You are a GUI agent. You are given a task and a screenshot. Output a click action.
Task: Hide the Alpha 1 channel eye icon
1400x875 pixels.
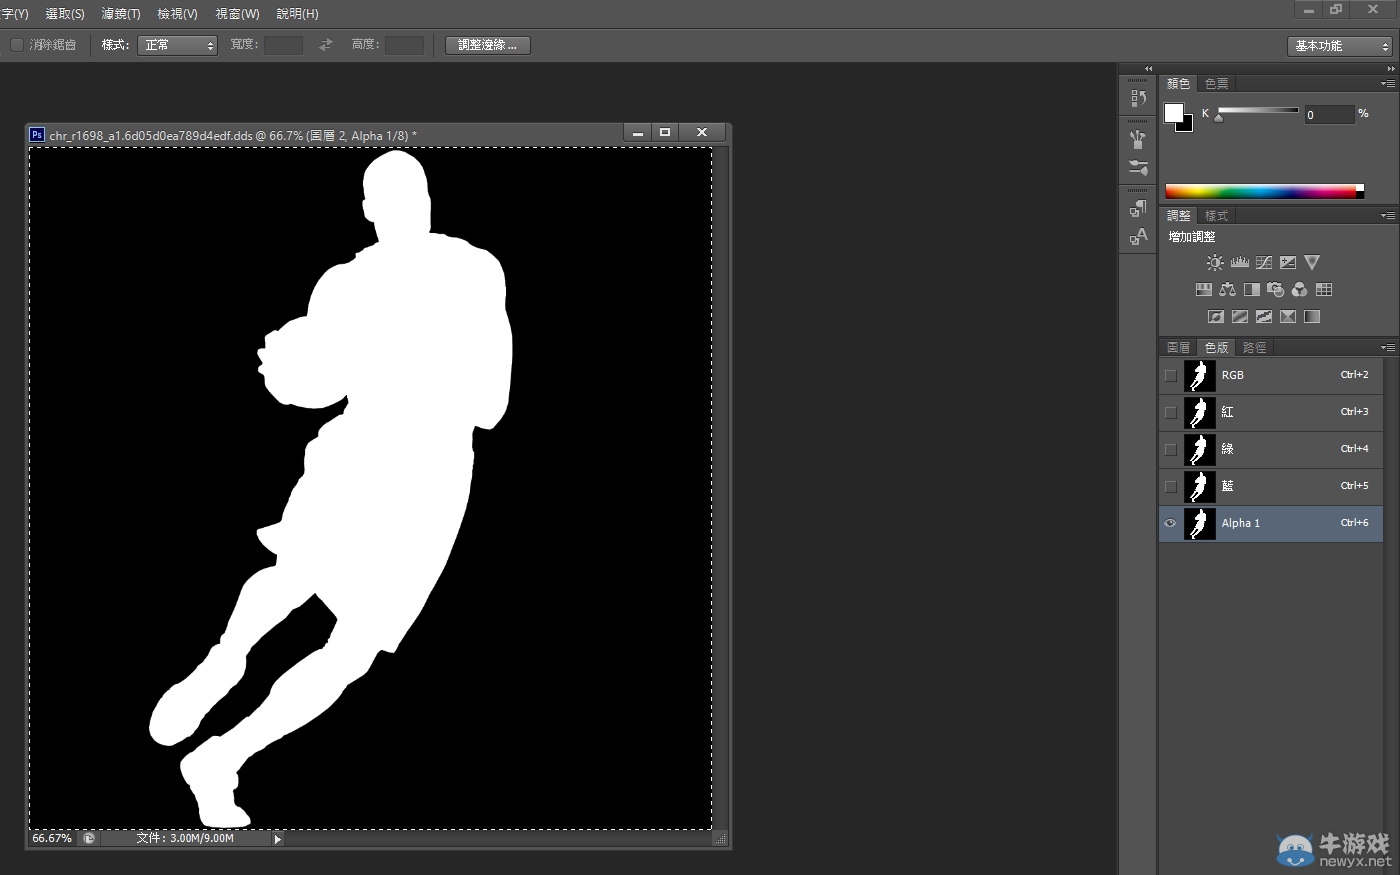(x=1171, y=524)
